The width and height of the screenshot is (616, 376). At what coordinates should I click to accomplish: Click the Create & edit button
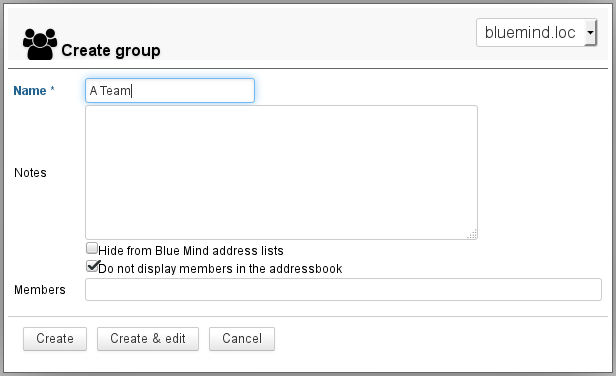click(x=148, y=339)
